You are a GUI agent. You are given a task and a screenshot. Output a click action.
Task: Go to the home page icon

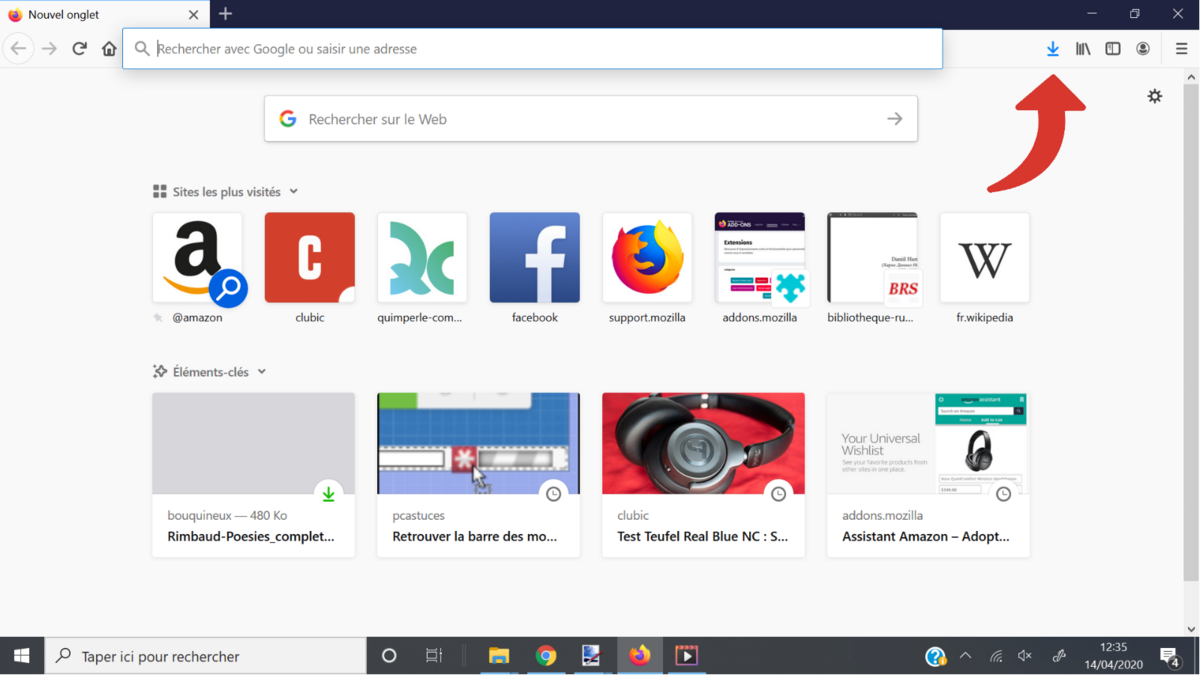pyautogui.click(x=109, y=49)
